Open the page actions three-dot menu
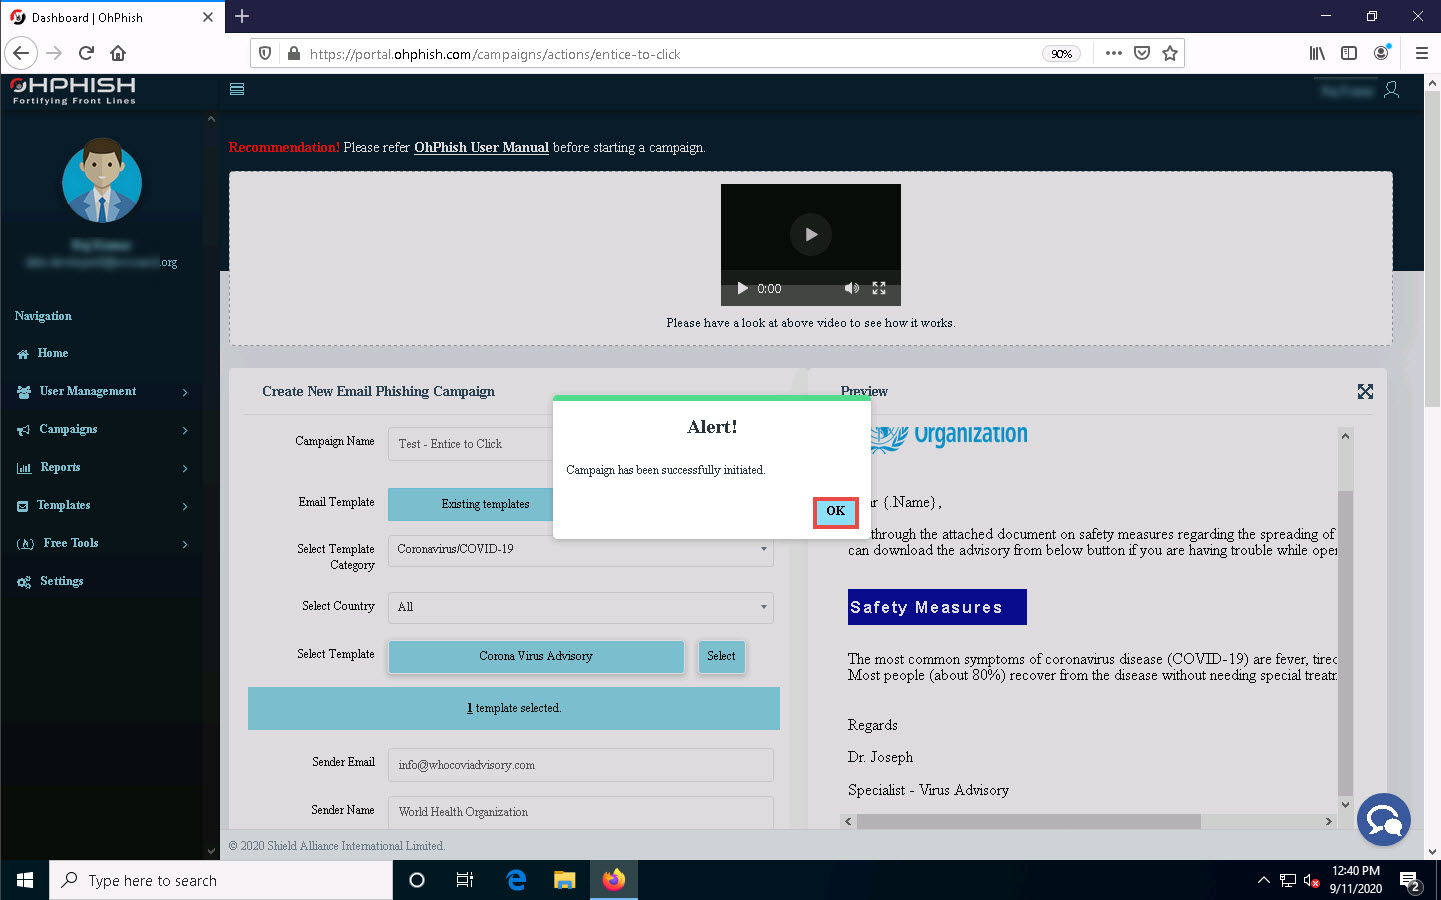 [1114, 53]
